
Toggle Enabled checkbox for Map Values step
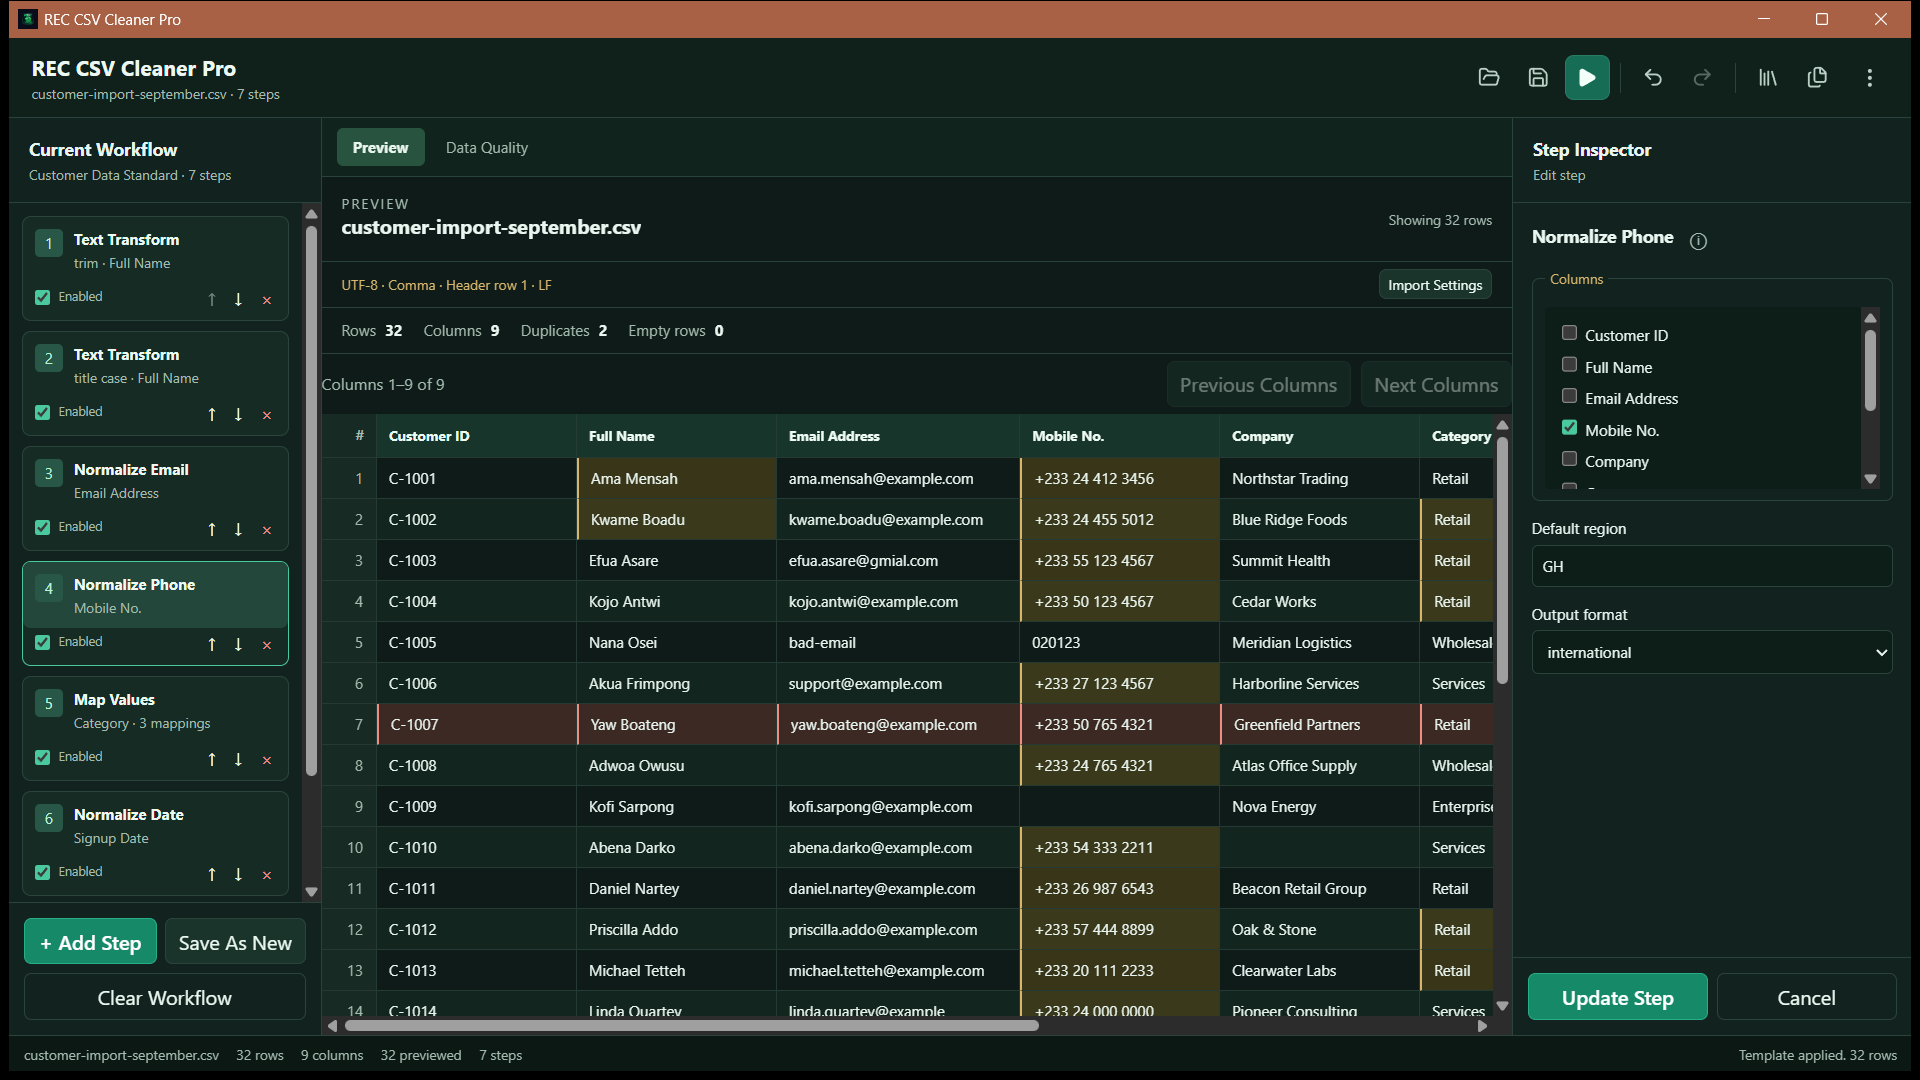point(43,757)
